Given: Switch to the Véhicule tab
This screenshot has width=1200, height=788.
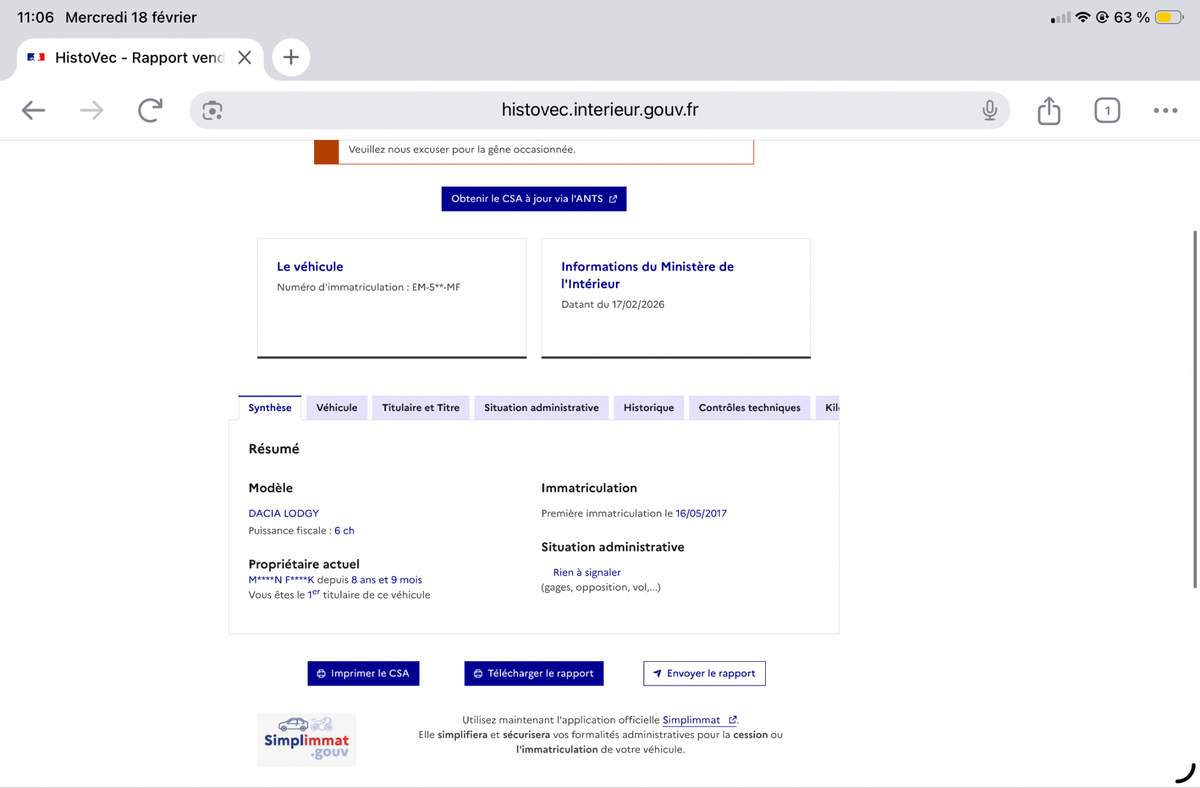Looking at the screenshot, I should (336, 407).
